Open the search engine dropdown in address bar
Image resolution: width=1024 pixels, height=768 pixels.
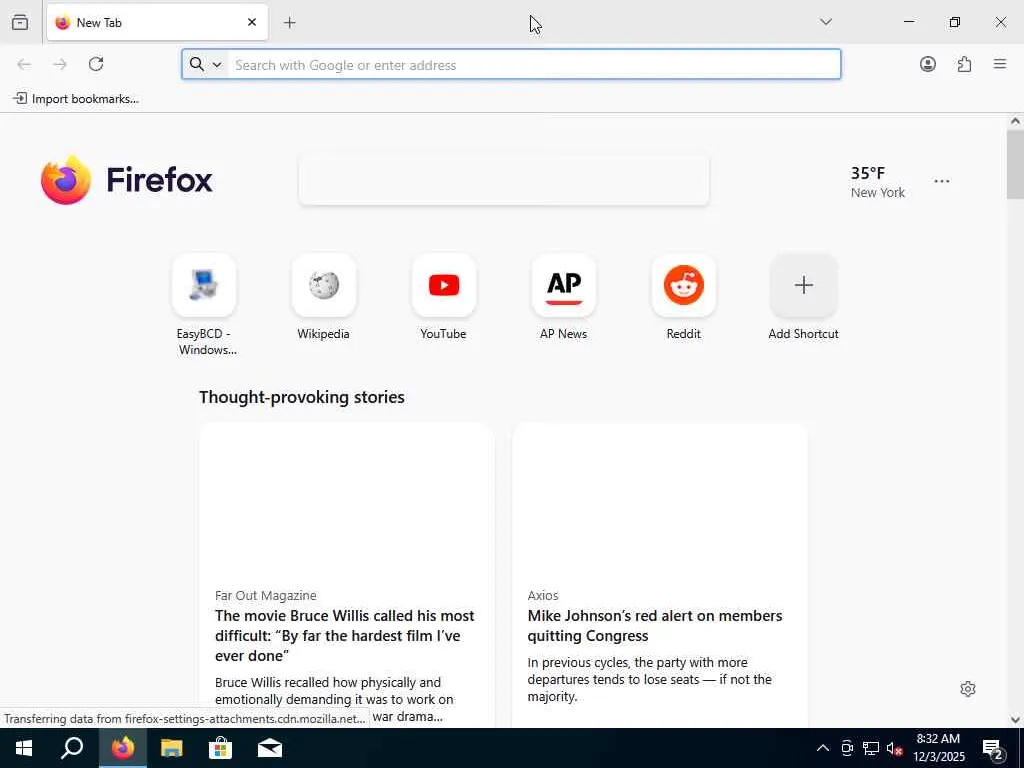pos(206,64)
